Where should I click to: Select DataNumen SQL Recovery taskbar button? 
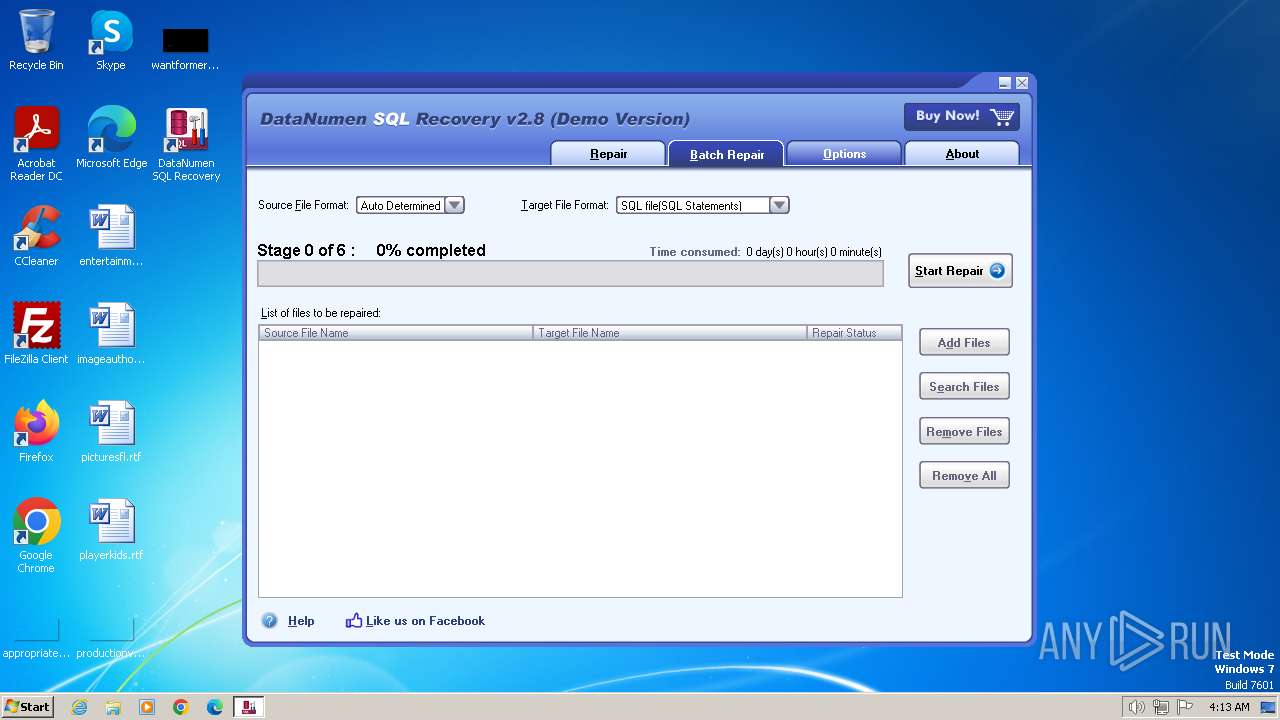pos(249,707)
